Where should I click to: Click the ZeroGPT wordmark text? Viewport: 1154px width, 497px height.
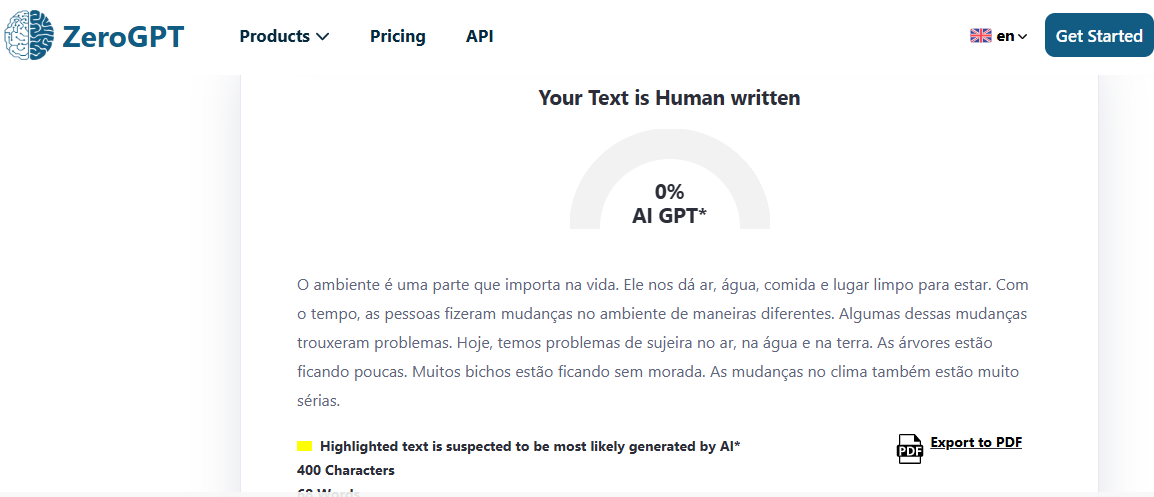[x=122, y=36]
